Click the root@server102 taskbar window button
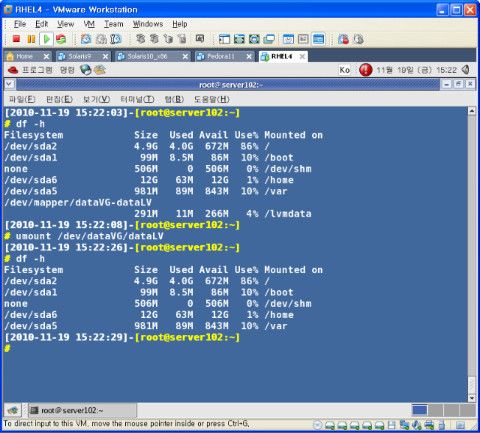Viewport: 480px width, 433px height. [x=82, y=410]
